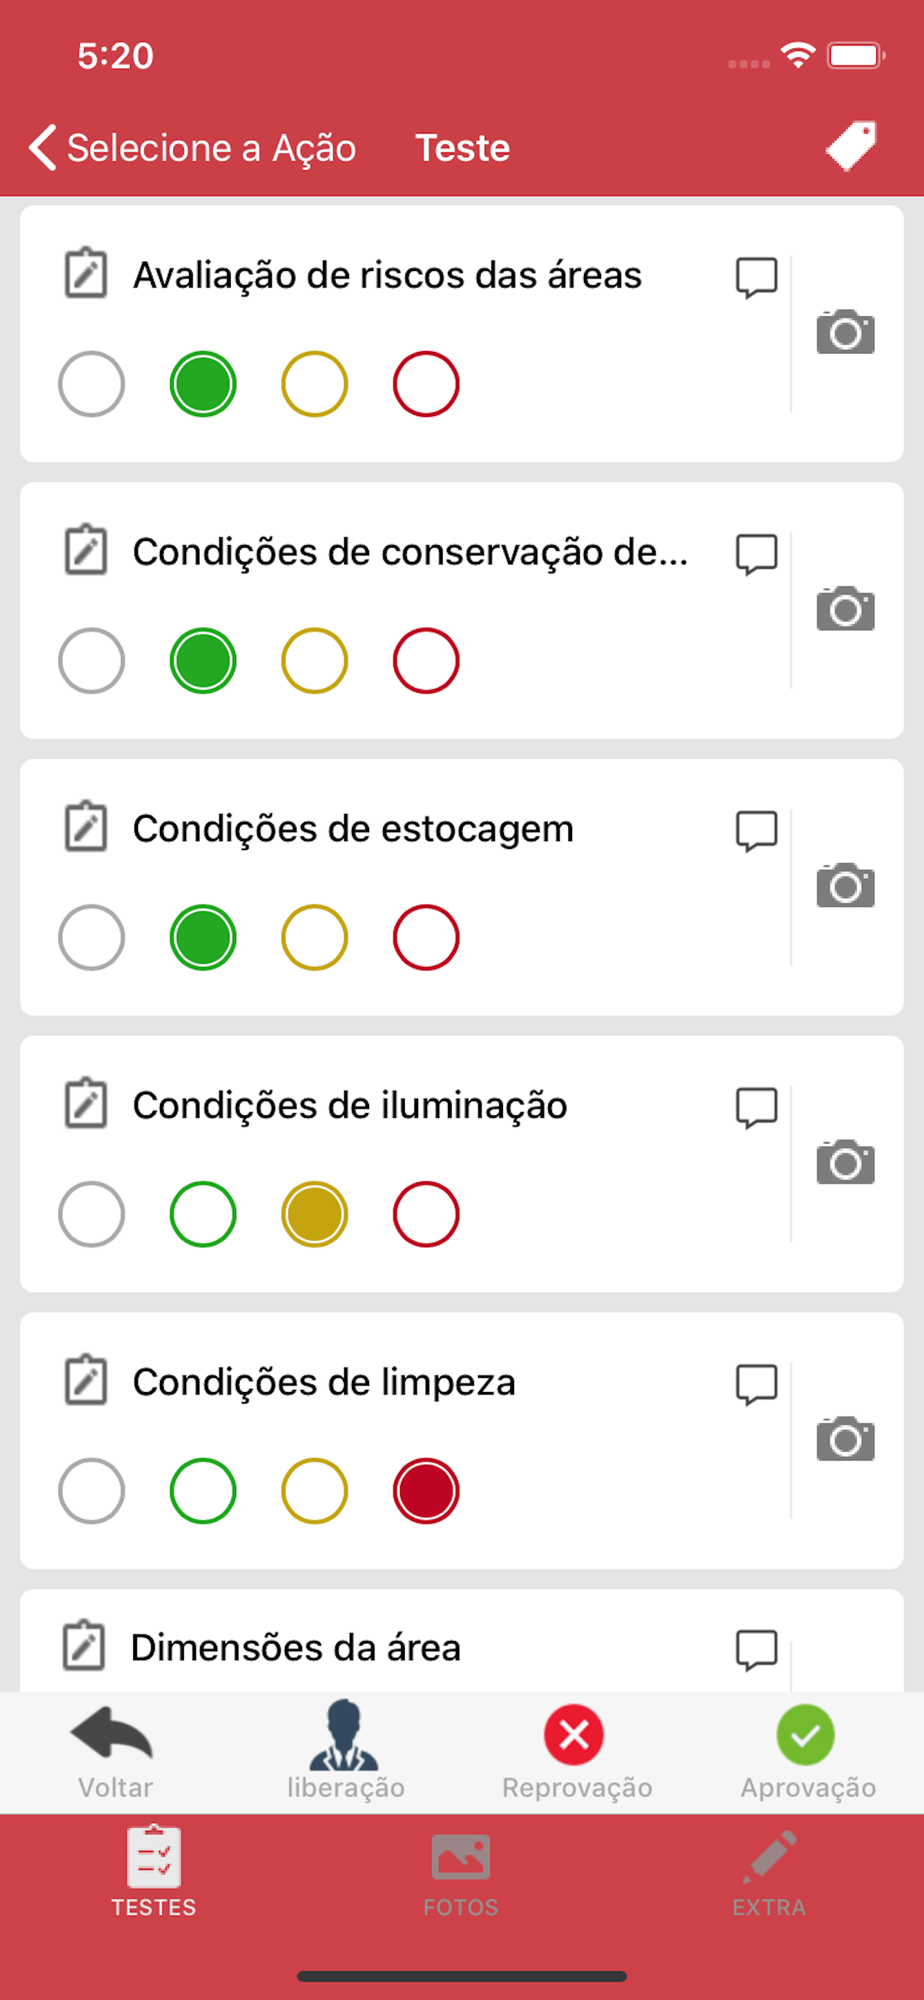Switch to the EXTRA tab
The width and height of the screenshot is (924, 2000).
point(769,1874)
